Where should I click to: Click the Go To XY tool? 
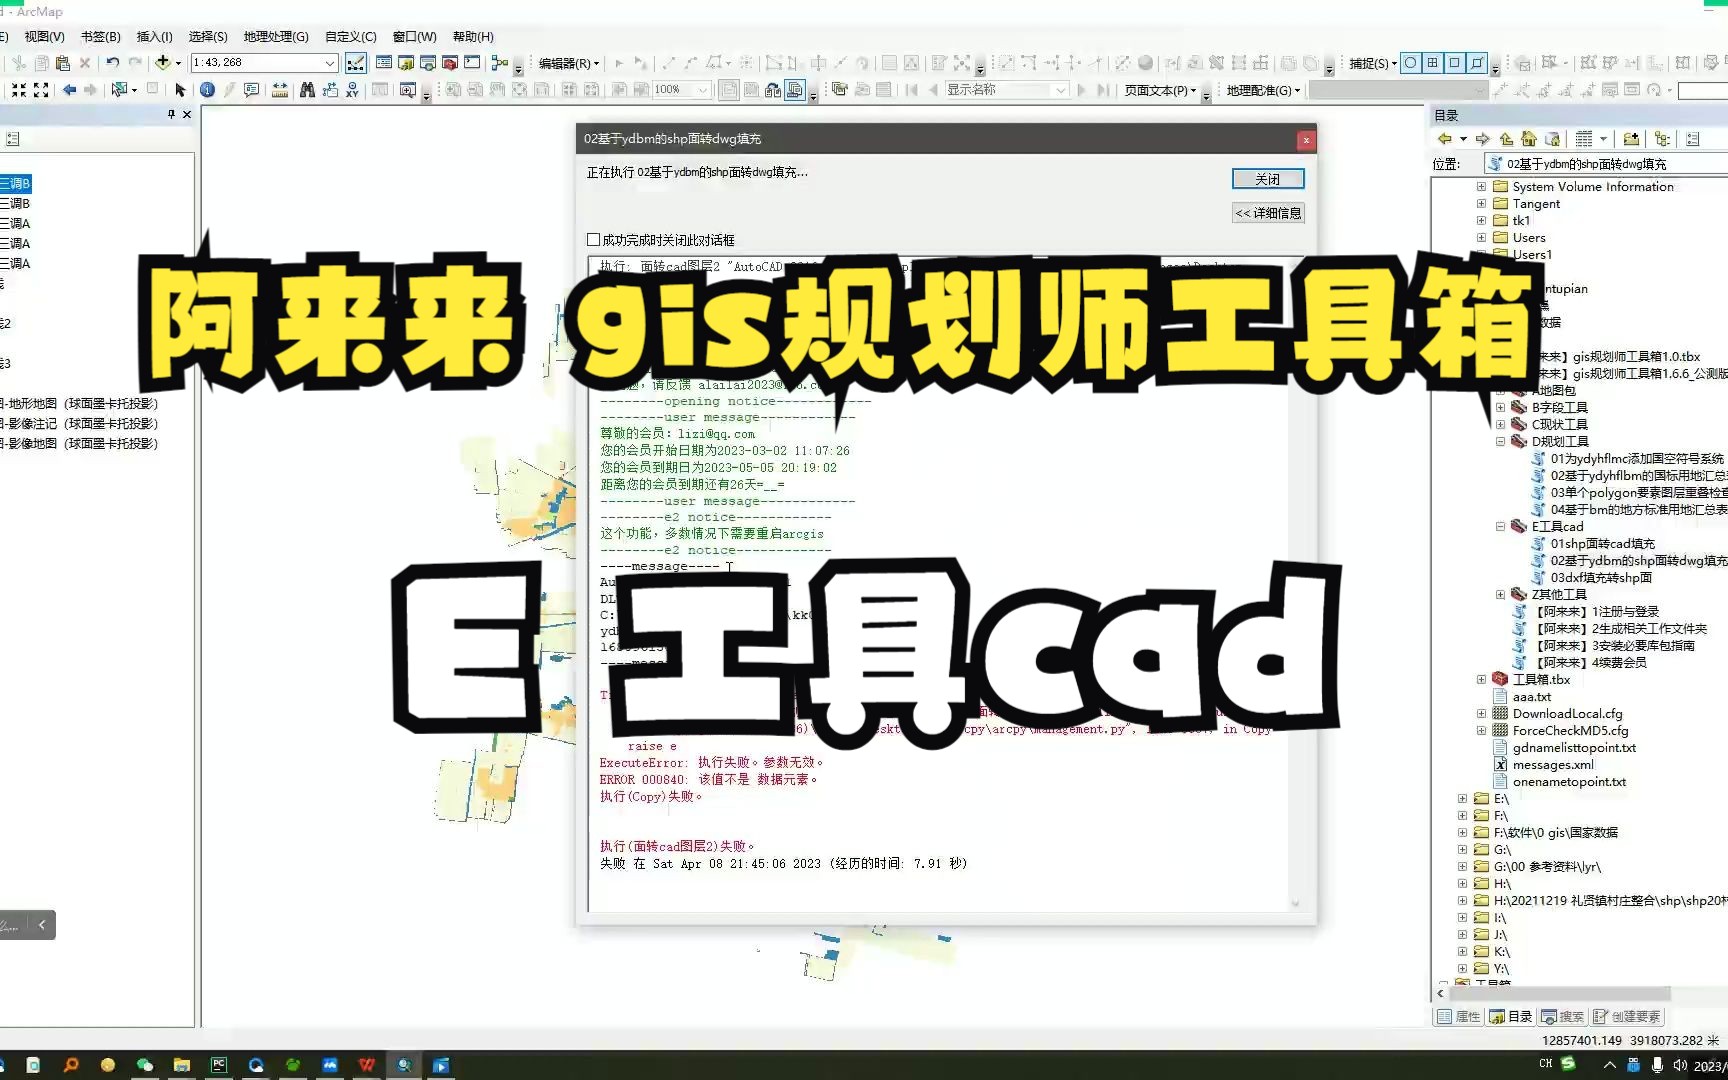coord(352,90)
